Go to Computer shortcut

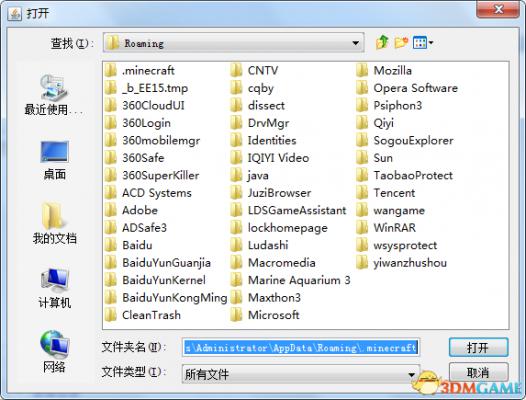pyautogui.click(x=54, y=288)
